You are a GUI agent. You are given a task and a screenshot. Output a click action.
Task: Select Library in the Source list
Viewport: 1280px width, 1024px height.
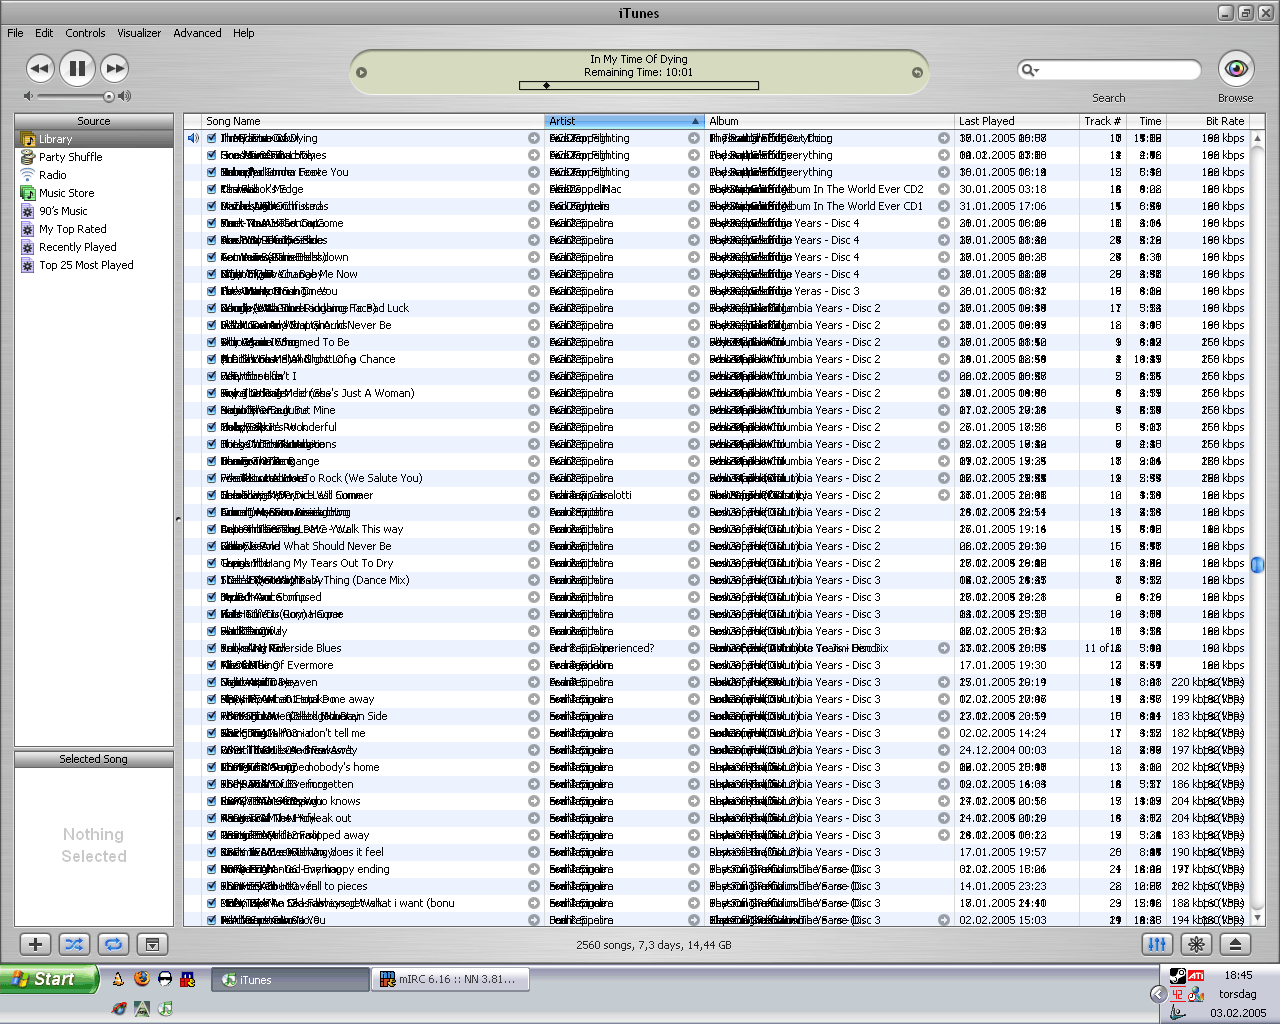click(94, 139)
